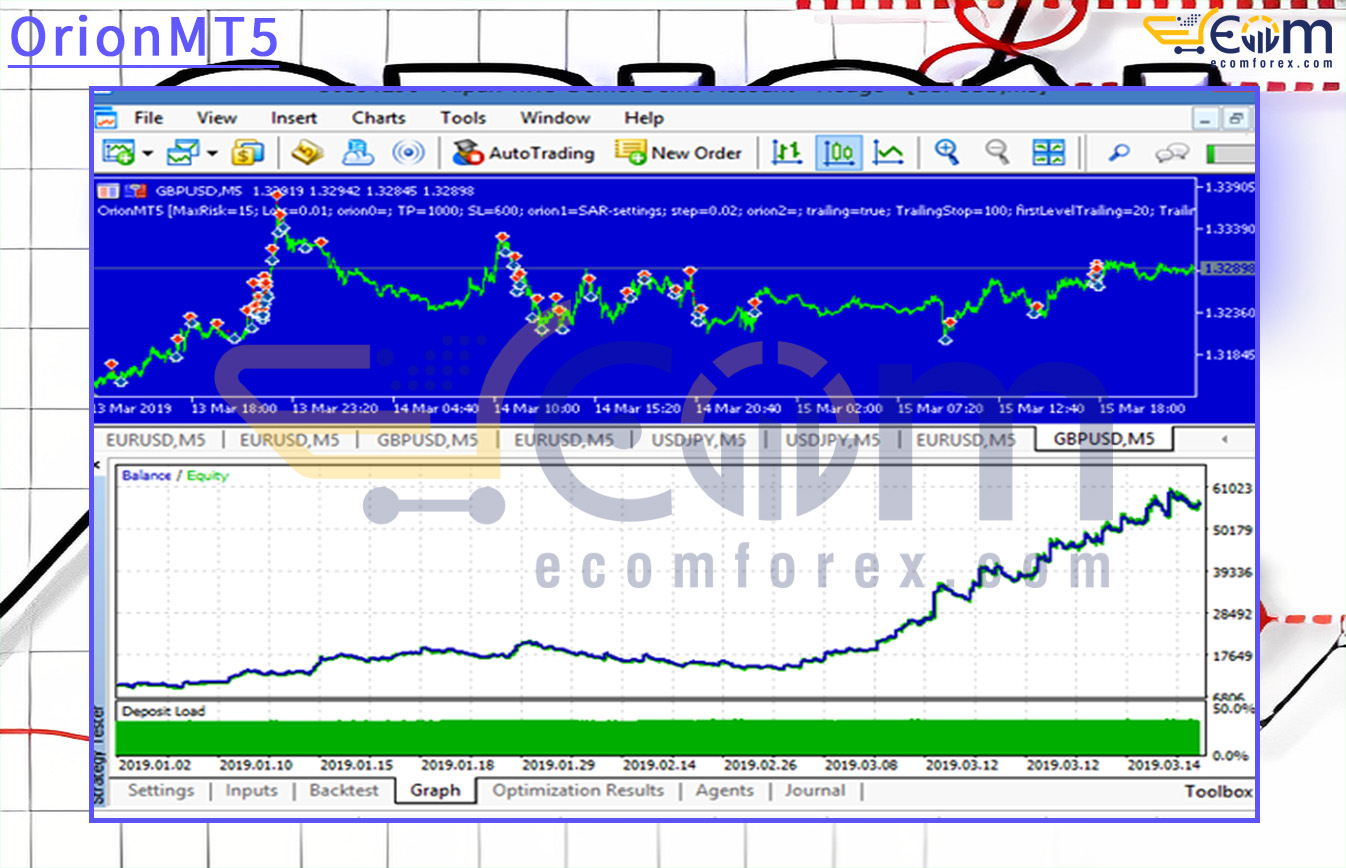Open the Charts menu

pos(379,118)
